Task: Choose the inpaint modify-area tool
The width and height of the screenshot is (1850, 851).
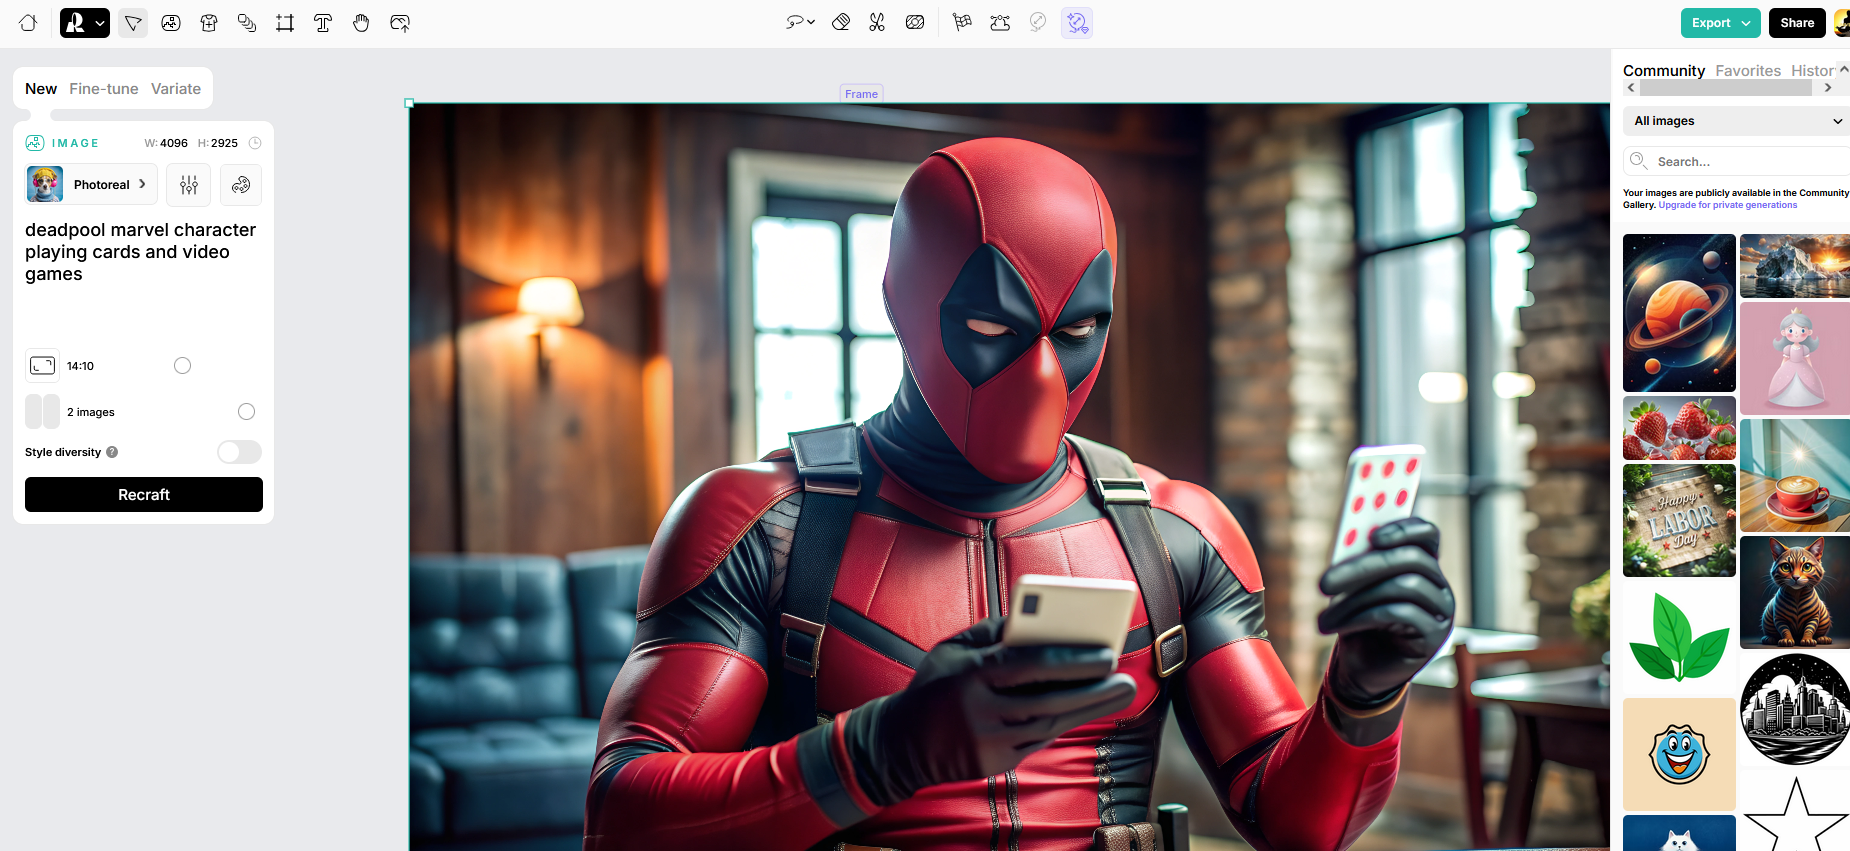Action: [x=915, y=22]
